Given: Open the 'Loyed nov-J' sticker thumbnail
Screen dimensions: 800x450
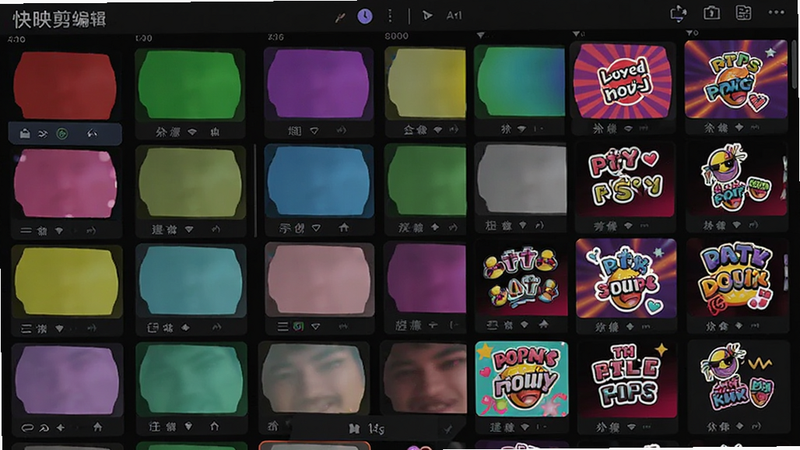Looking at the screenshot, I should [622, 82].
